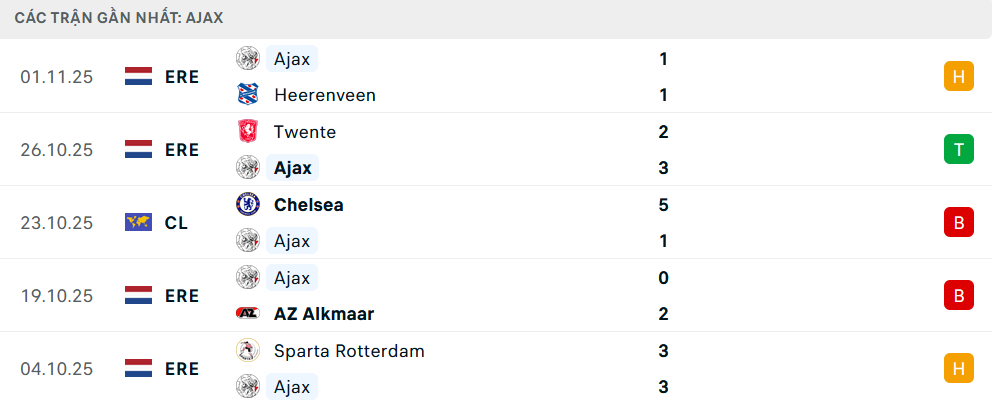
Task: Click the Chelsea club crest icon
Action: point(248,205)
